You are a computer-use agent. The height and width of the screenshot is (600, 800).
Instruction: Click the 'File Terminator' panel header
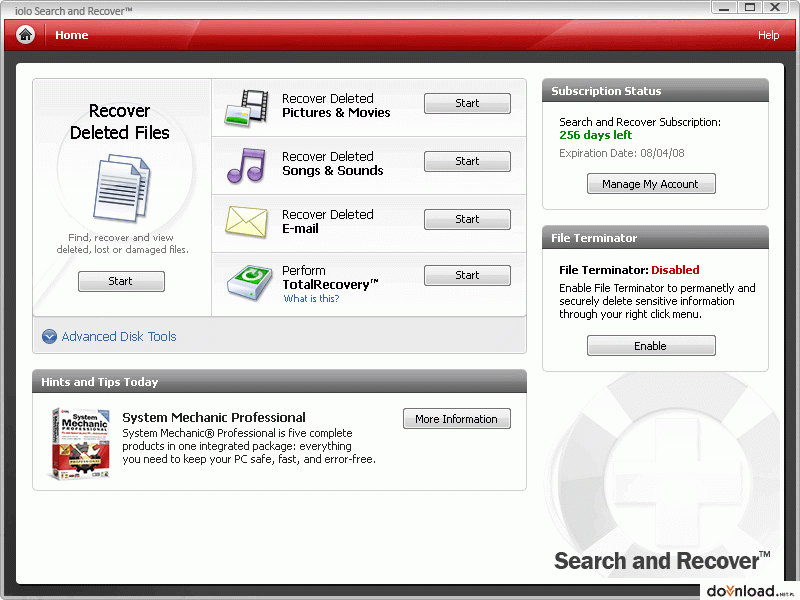655,238
